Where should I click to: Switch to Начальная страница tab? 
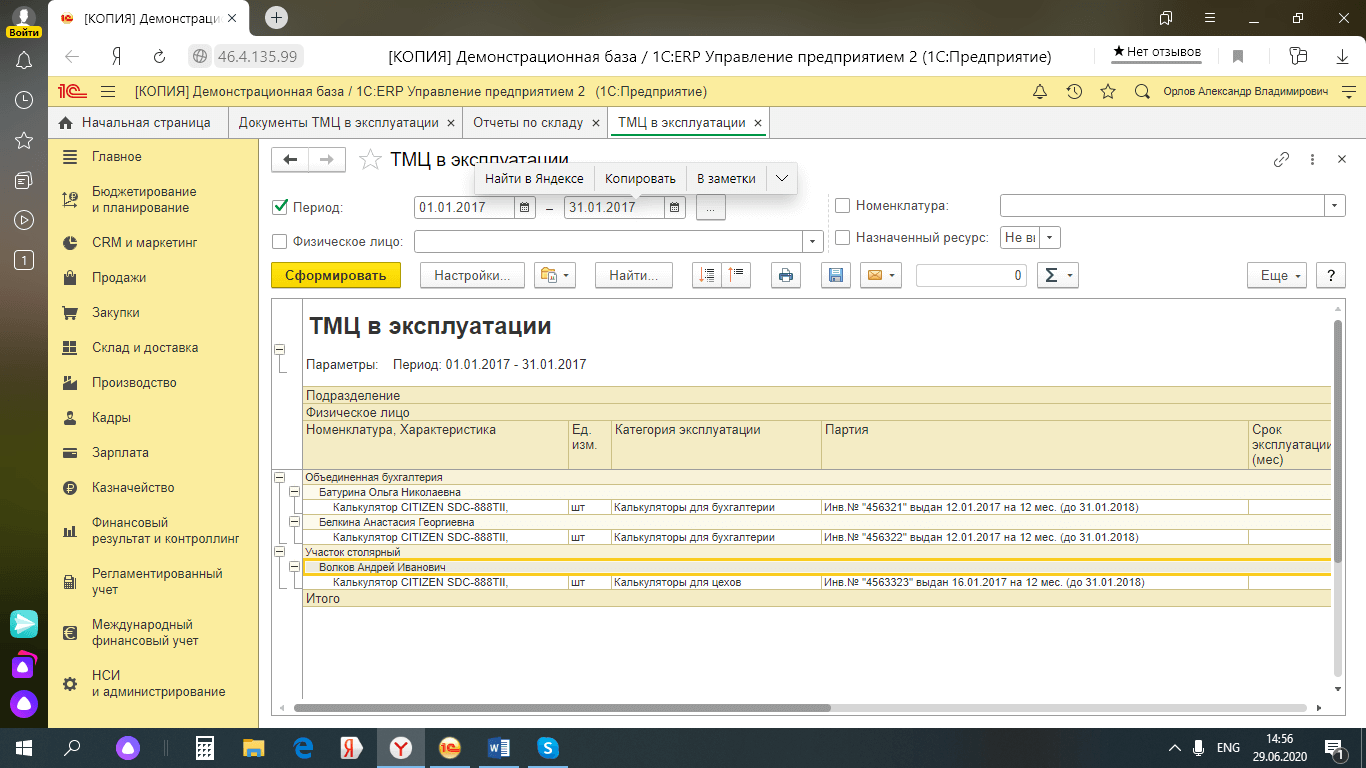click(136, 123)
